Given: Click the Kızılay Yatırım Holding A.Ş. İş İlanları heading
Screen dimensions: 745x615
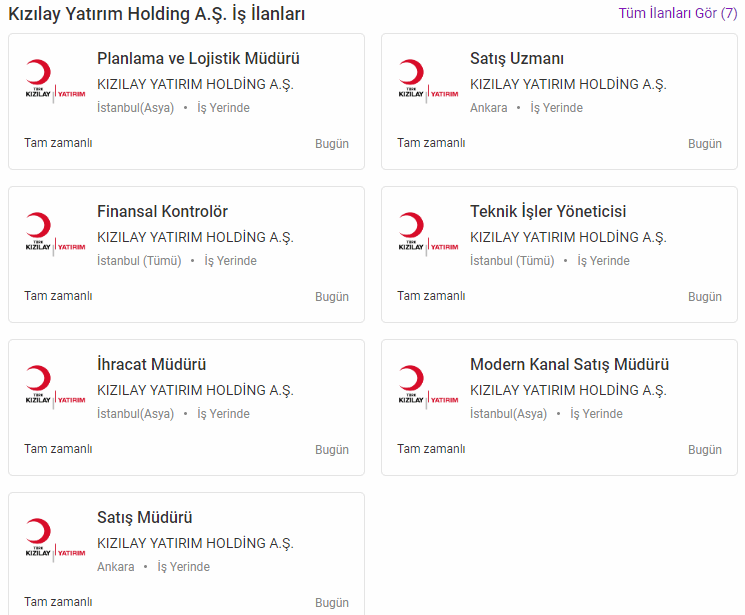Looking at the screenshot, I should tap(157, 14).
